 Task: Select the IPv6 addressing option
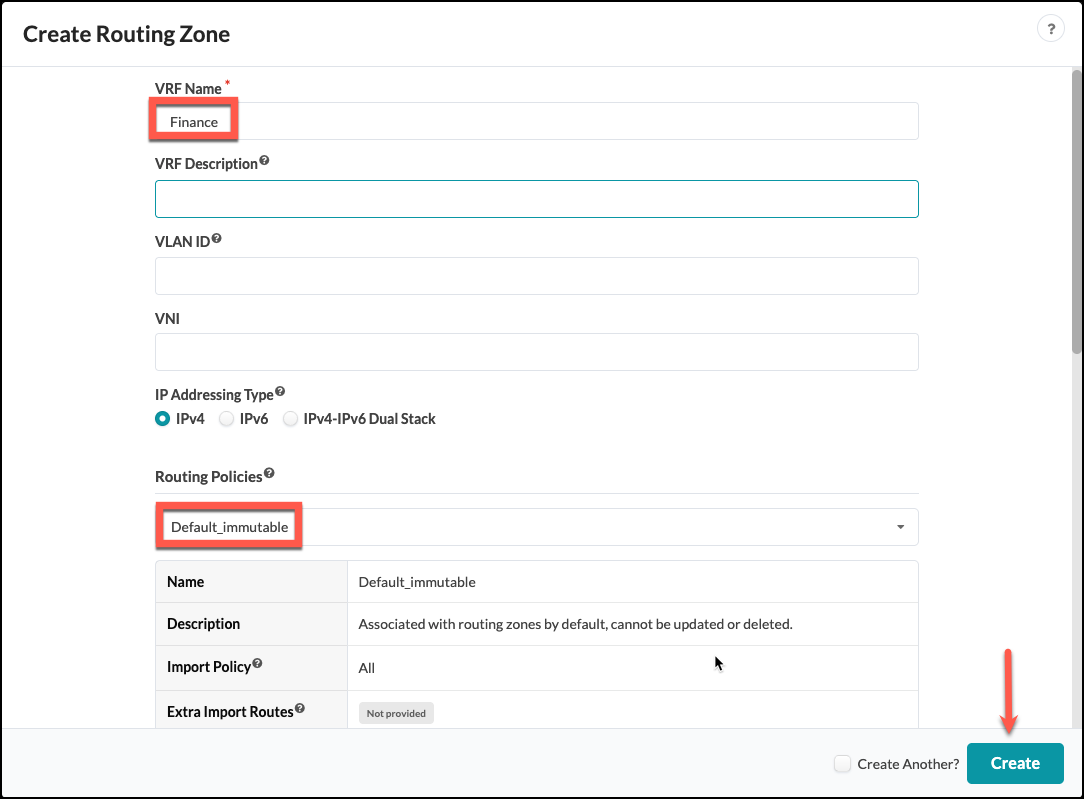click(226, 419)
